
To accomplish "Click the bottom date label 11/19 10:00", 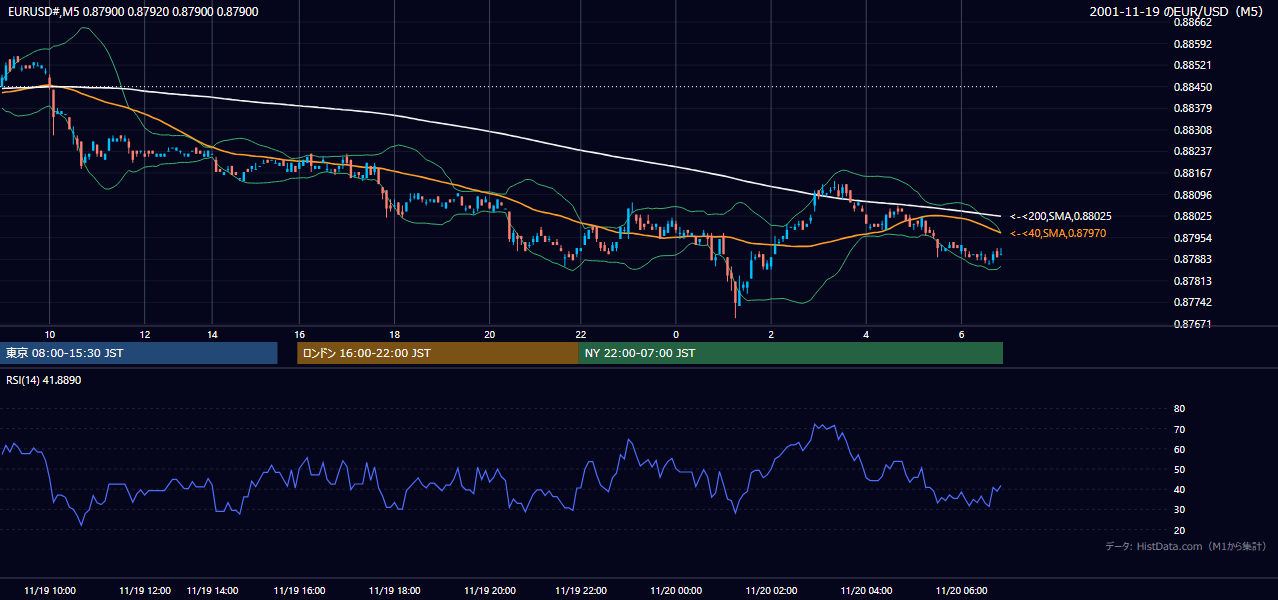I will click(x=50, y=590).
